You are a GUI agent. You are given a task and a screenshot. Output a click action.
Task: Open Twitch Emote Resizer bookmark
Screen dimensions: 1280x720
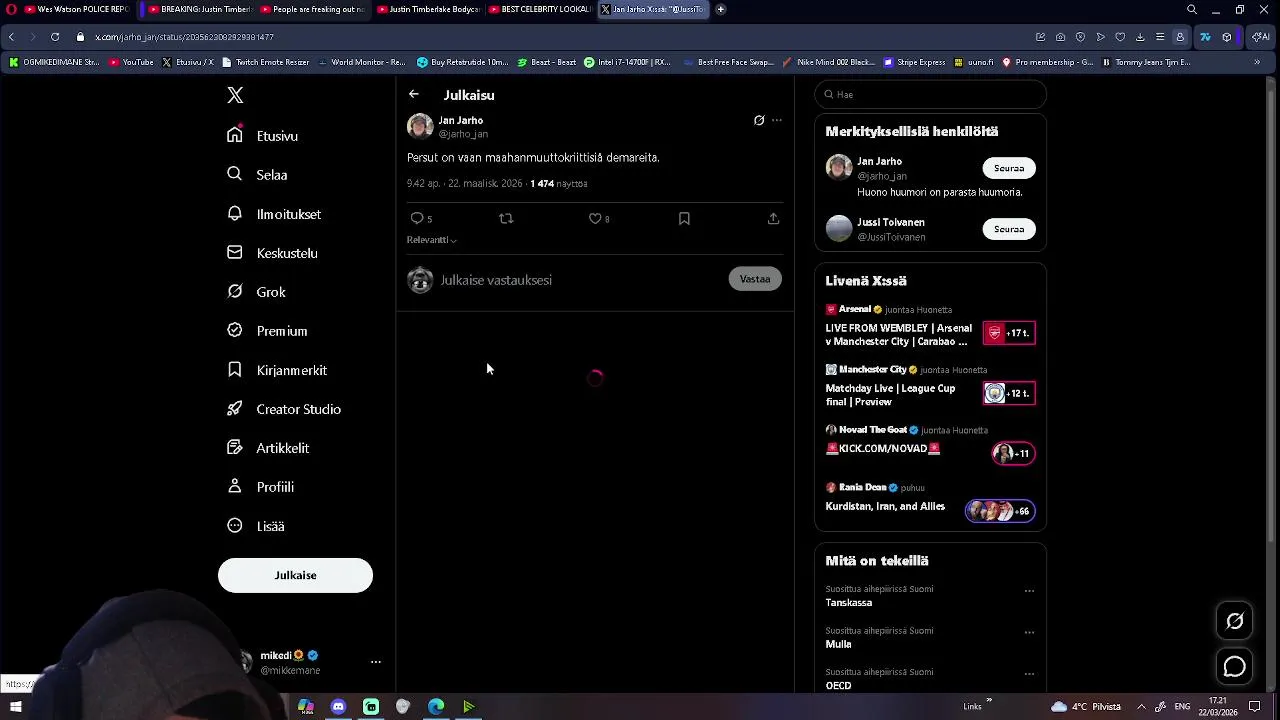click(x=266, y=62)
